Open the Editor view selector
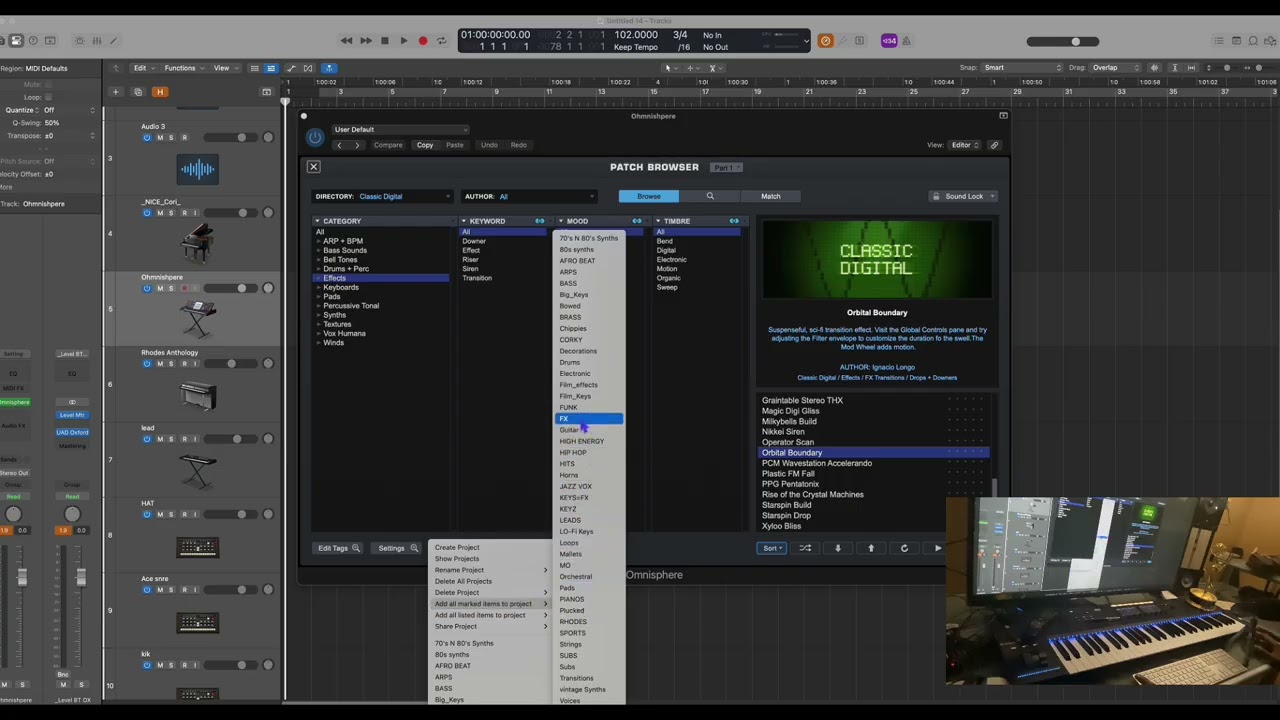The image size is (1280, 720). (964, 145)
